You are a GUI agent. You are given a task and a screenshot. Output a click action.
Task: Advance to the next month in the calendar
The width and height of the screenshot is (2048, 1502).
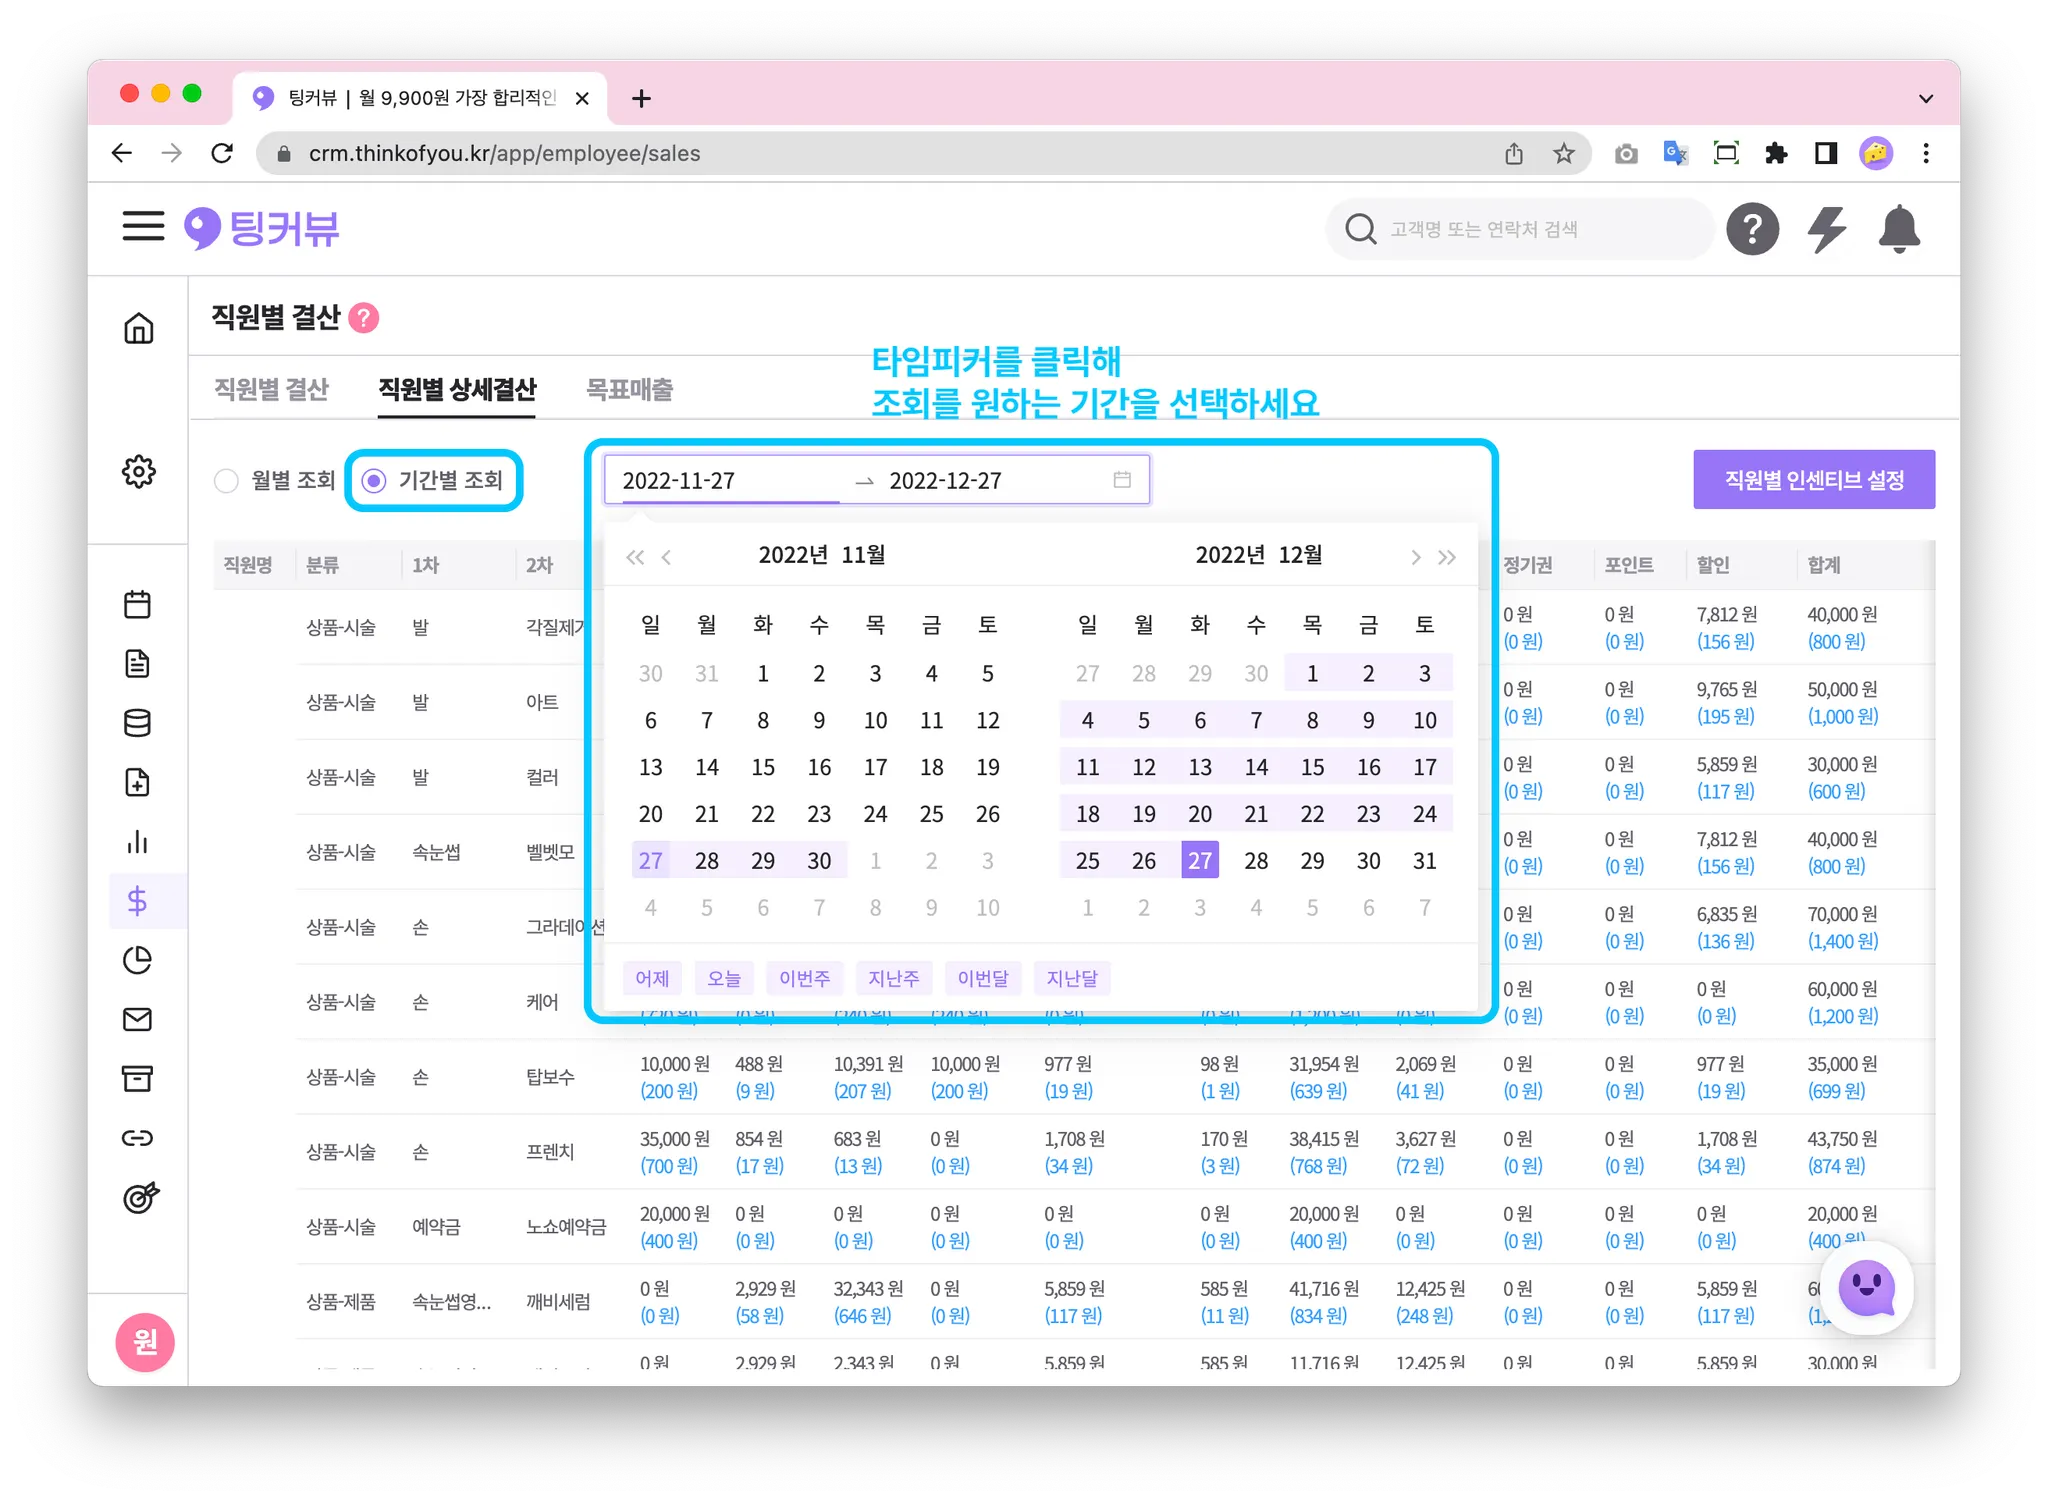click(x=1415, y=557)
